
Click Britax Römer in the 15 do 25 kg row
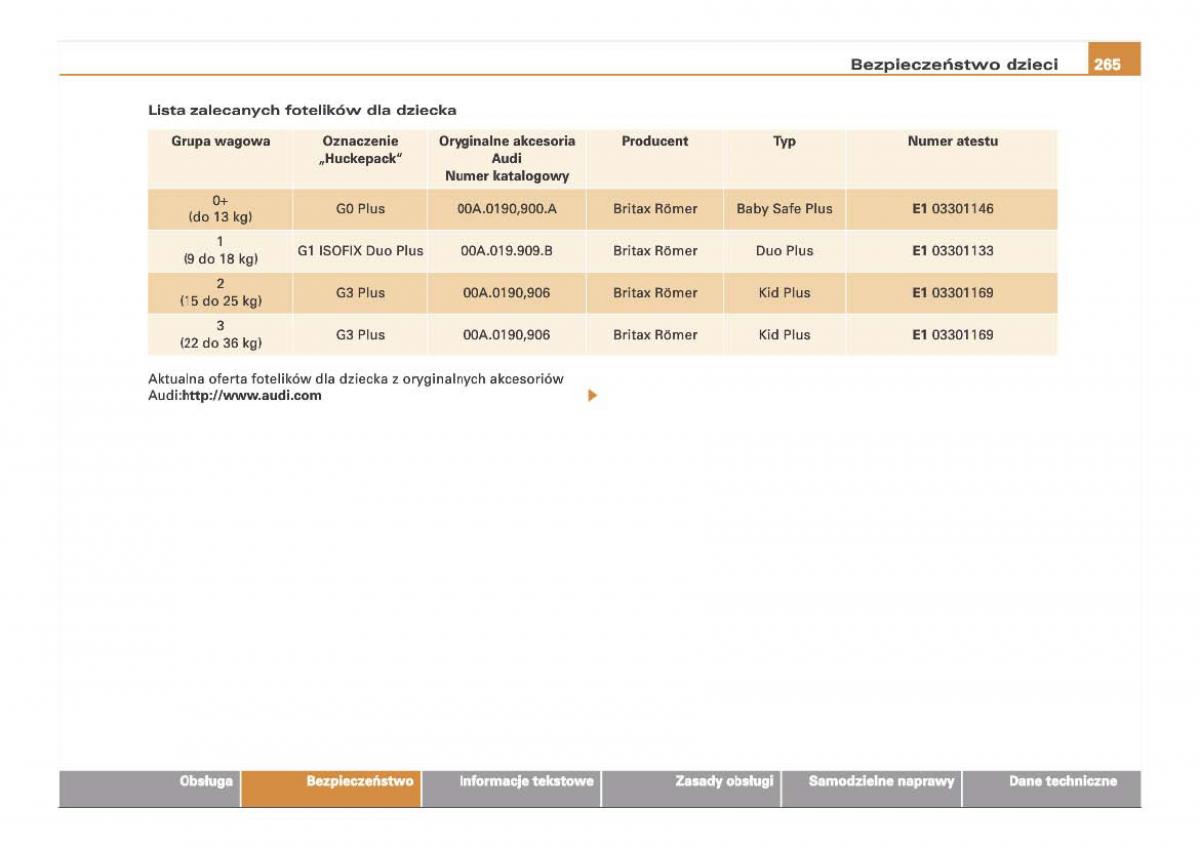tap(655, 293)
